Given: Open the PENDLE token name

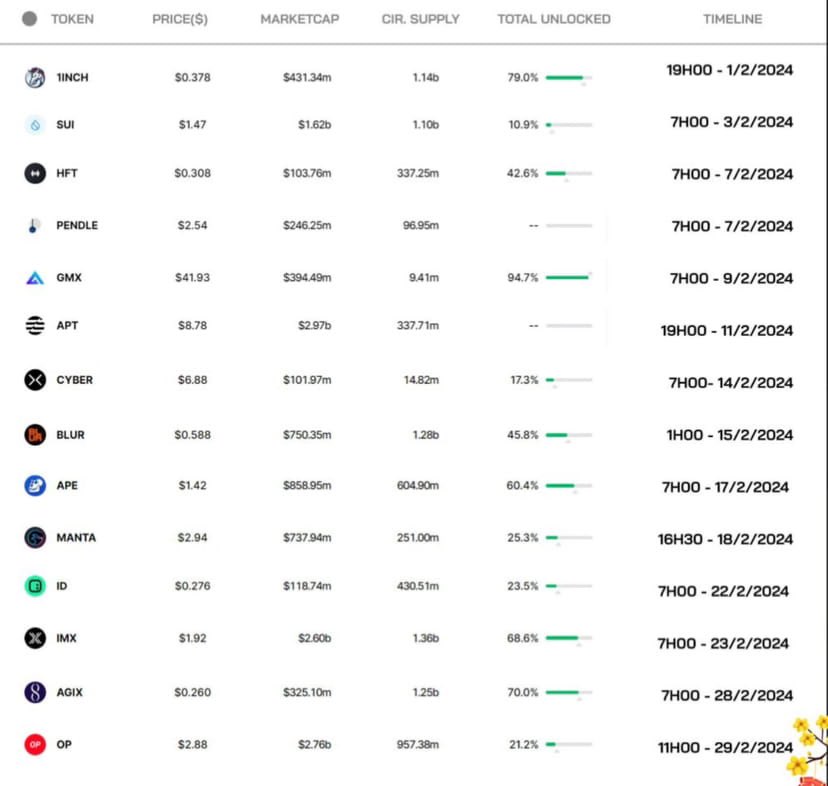Looking at the screenshot, I should [x=77, y=226].
